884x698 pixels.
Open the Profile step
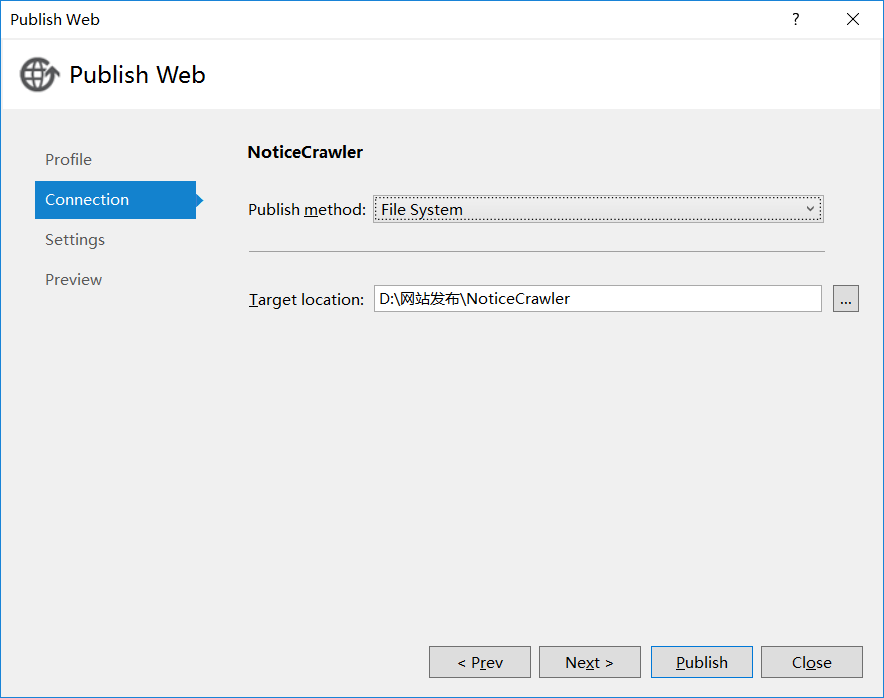pos(68,160)
